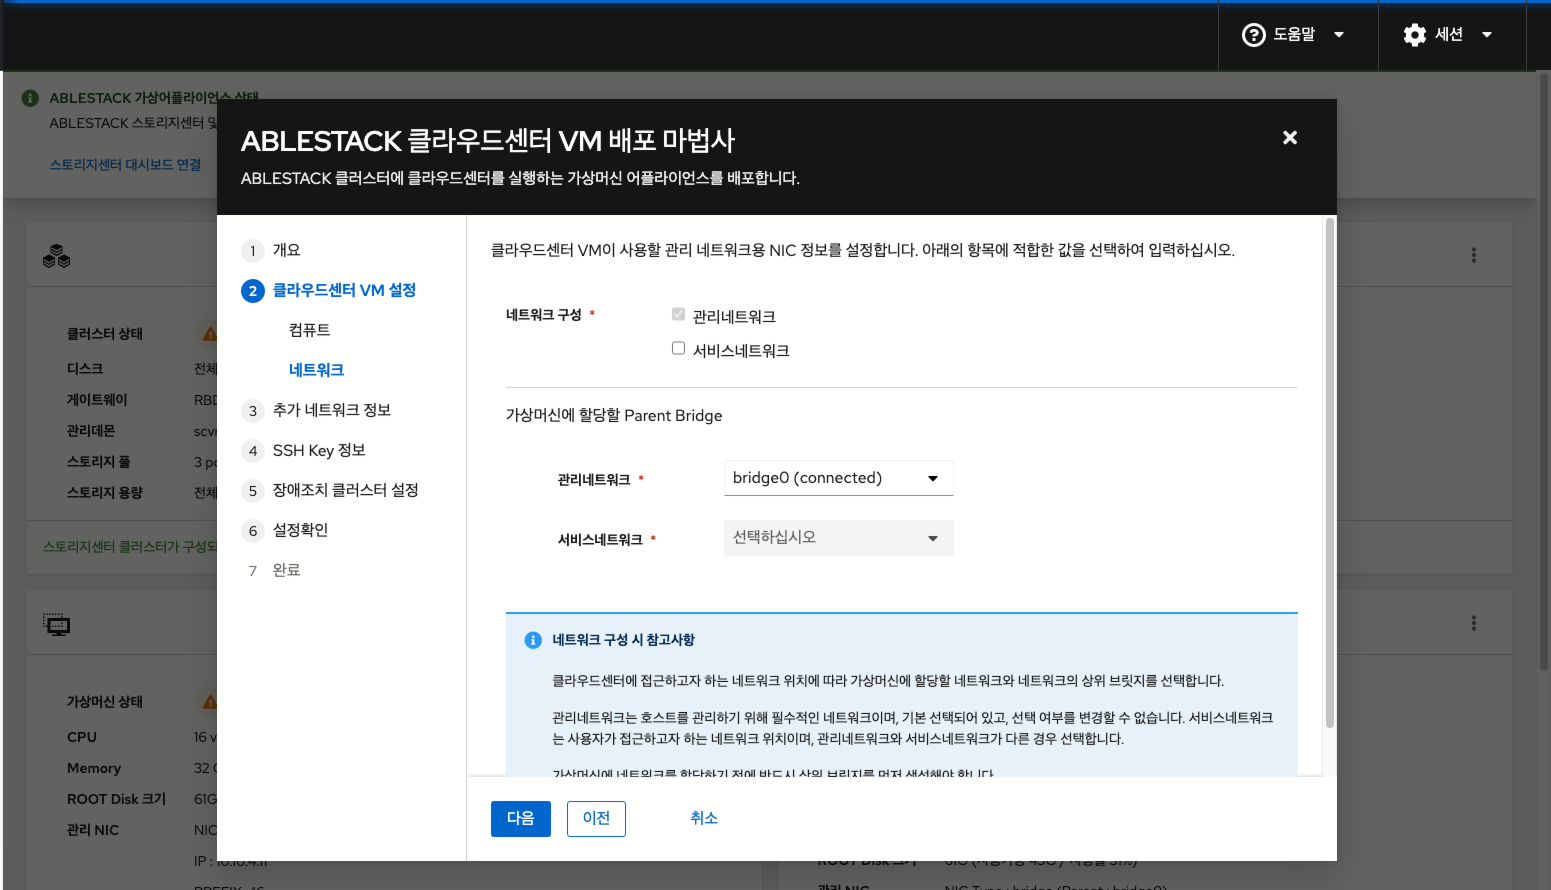
Task: Open the 서비스네트워크 선택하십시오 dropdown
Action: (x=838, y=538)
